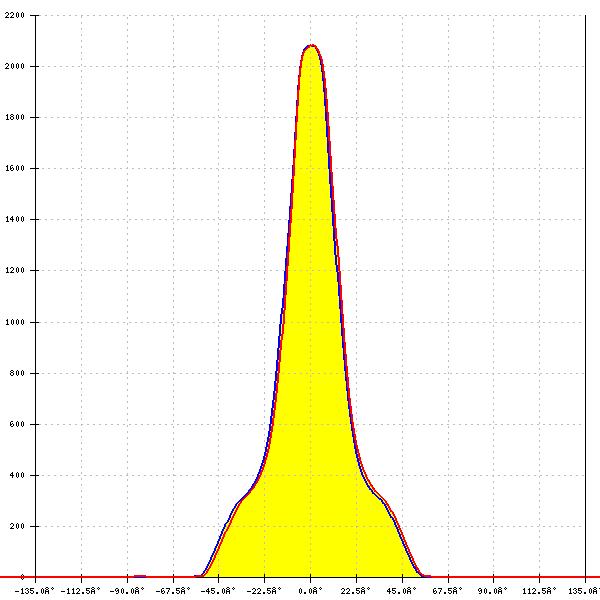Select the -45.0 degree x-axis label

point(218,591)
